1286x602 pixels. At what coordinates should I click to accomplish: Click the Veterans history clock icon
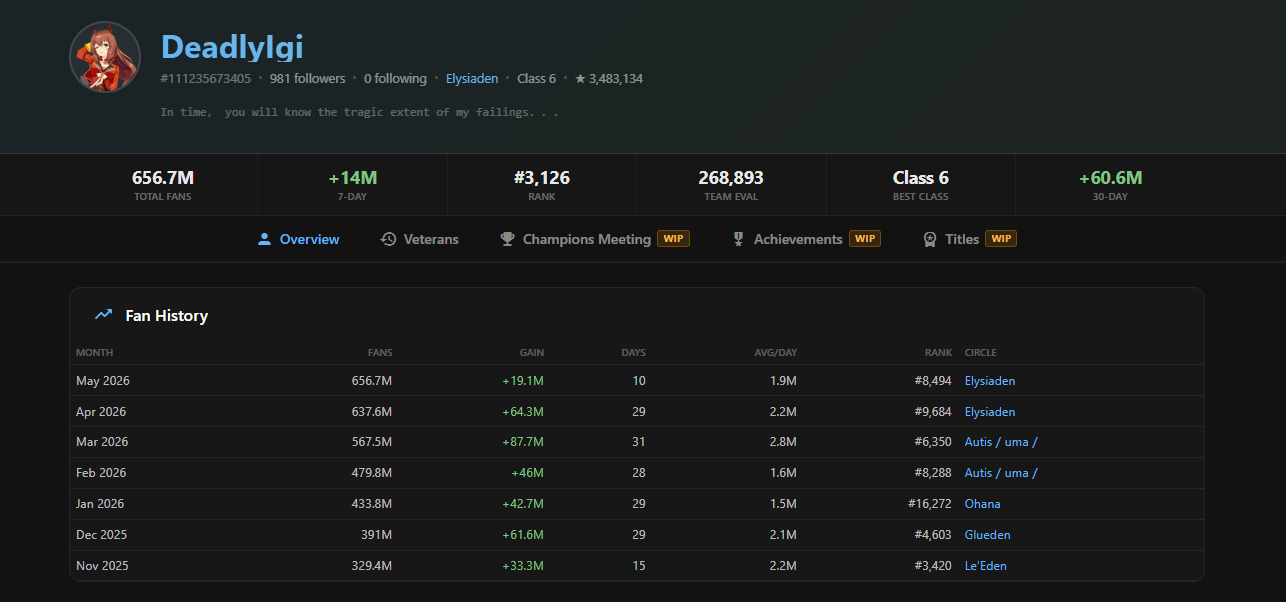point(388,239)
